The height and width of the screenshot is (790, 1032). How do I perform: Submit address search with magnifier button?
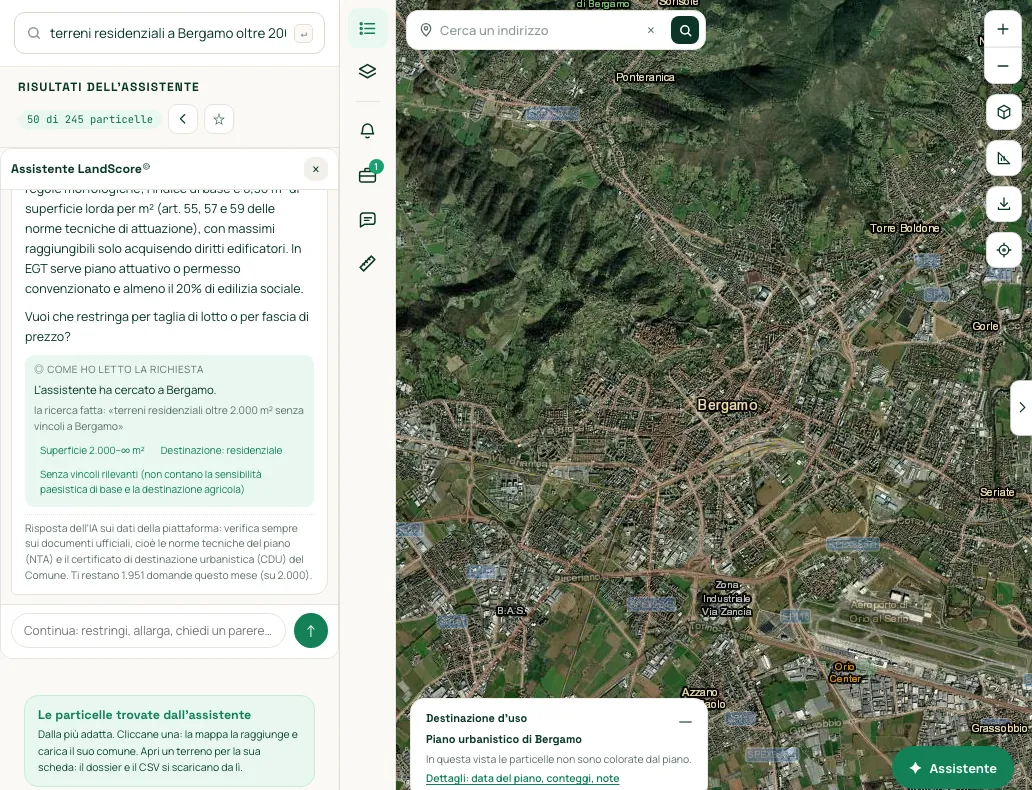[x=684, y=30]
